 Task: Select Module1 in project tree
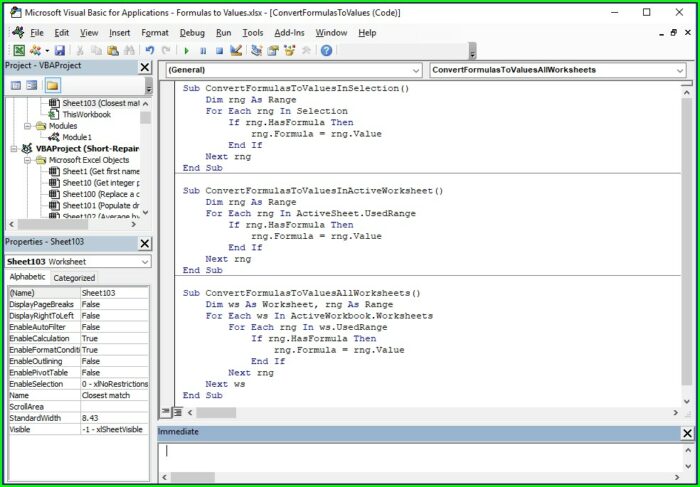[76, 137]
